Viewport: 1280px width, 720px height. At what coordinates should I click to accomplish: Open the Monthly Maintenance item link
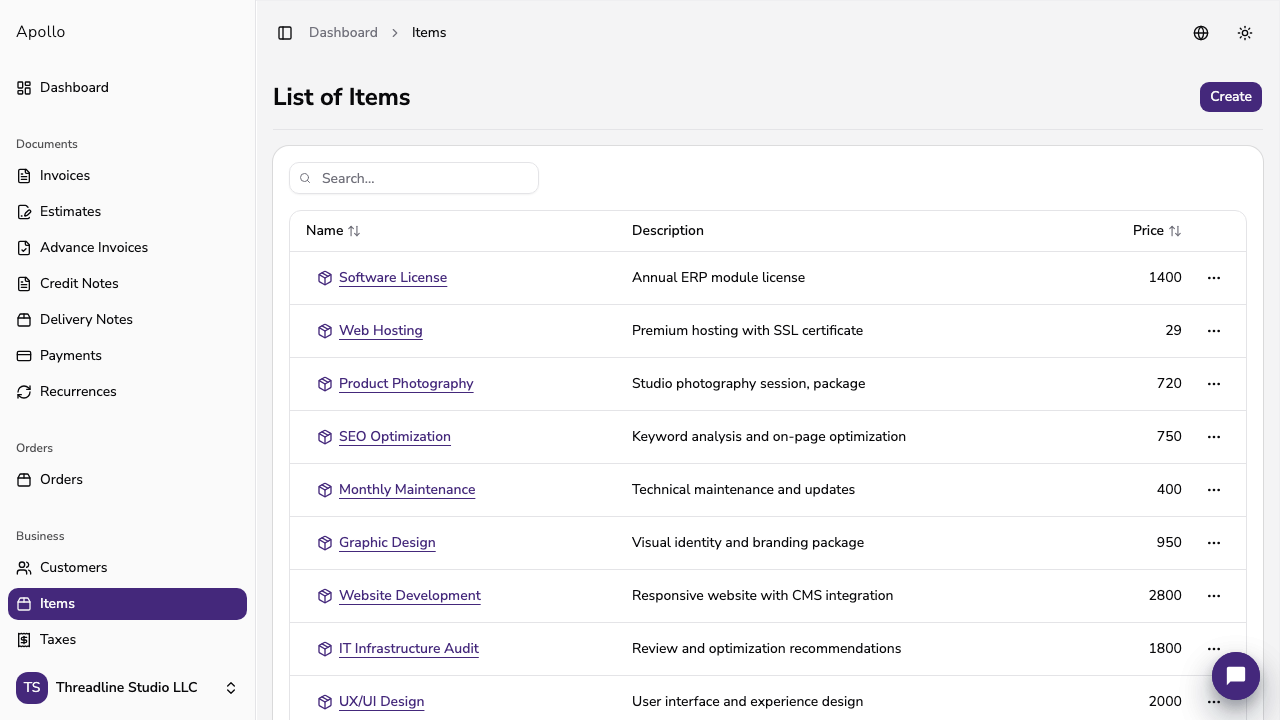pos(407,490)
